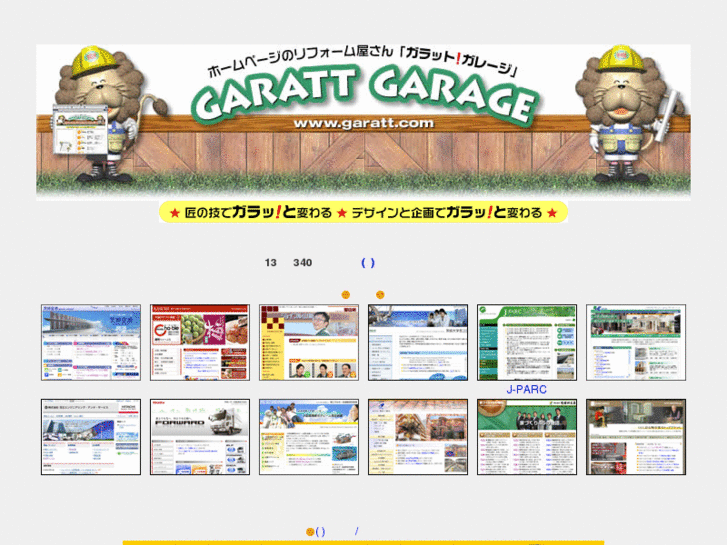This screenshot has height=545, width=727.
Task: Open the blue parentheses link beside 340
Action: point(368,263)
